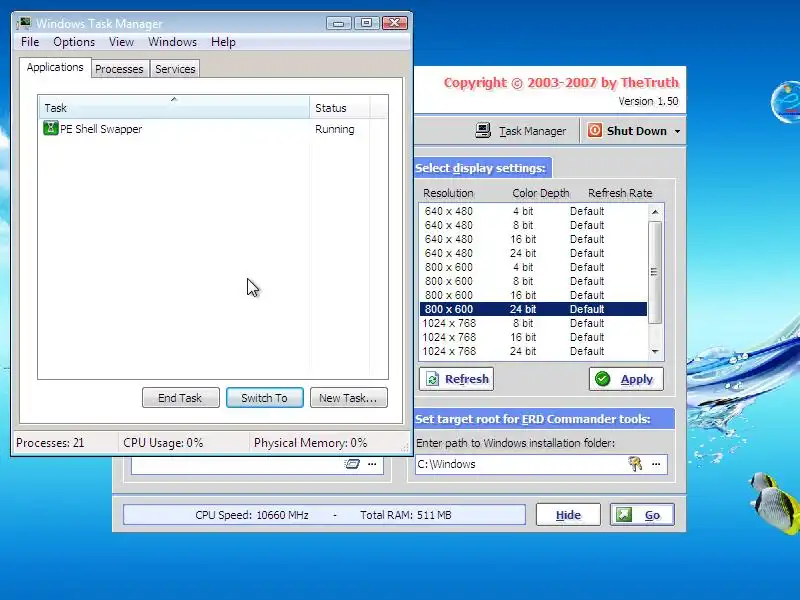
Task: Click the Go button picture icon
Action: (623, 515)
